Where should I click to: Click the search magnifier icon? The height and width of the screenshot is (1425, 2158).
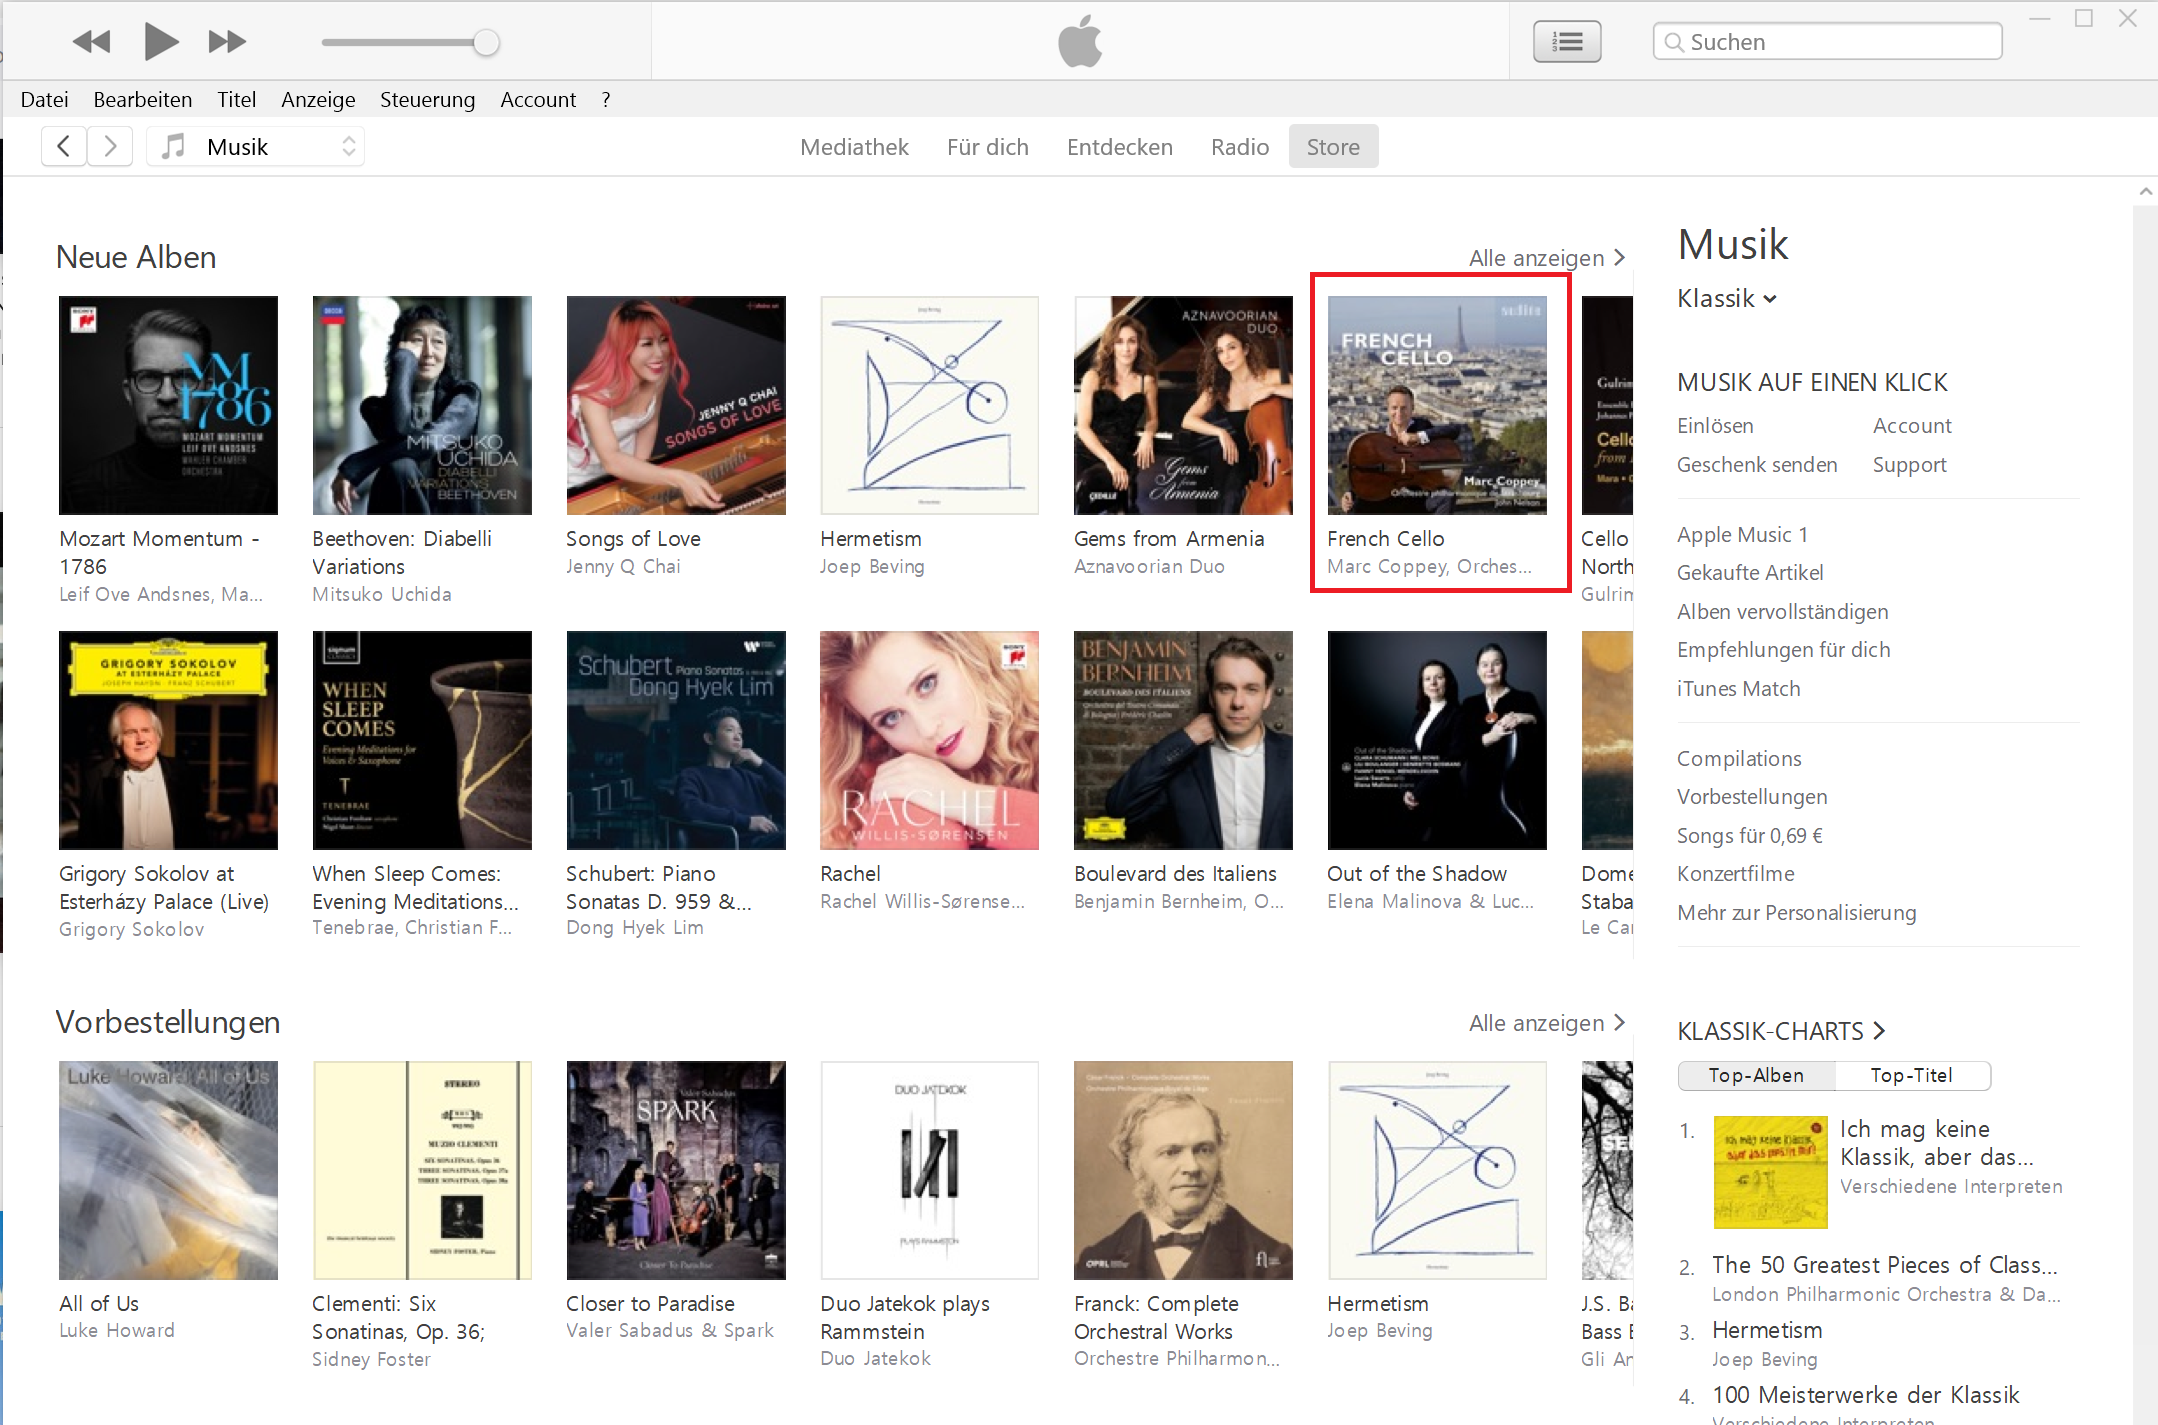click(x=1674, y=42)
